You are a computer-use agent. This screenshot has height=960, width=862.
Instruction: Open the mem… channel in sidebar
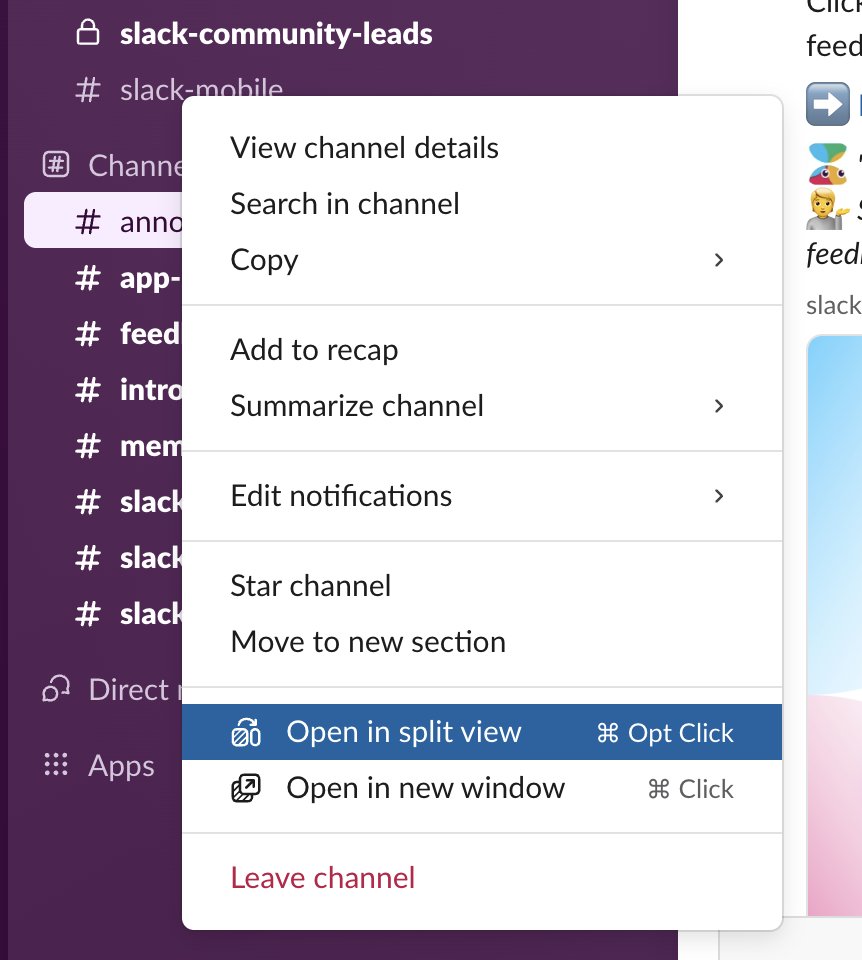[x=103, y=446]
